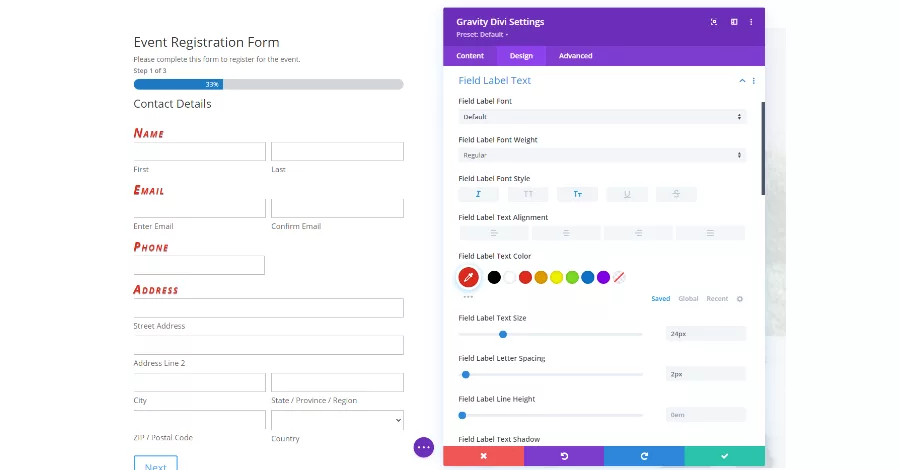Click the settings panel vertical scrollbar
Screen dimensions: 899x470
tap(763, 148)
